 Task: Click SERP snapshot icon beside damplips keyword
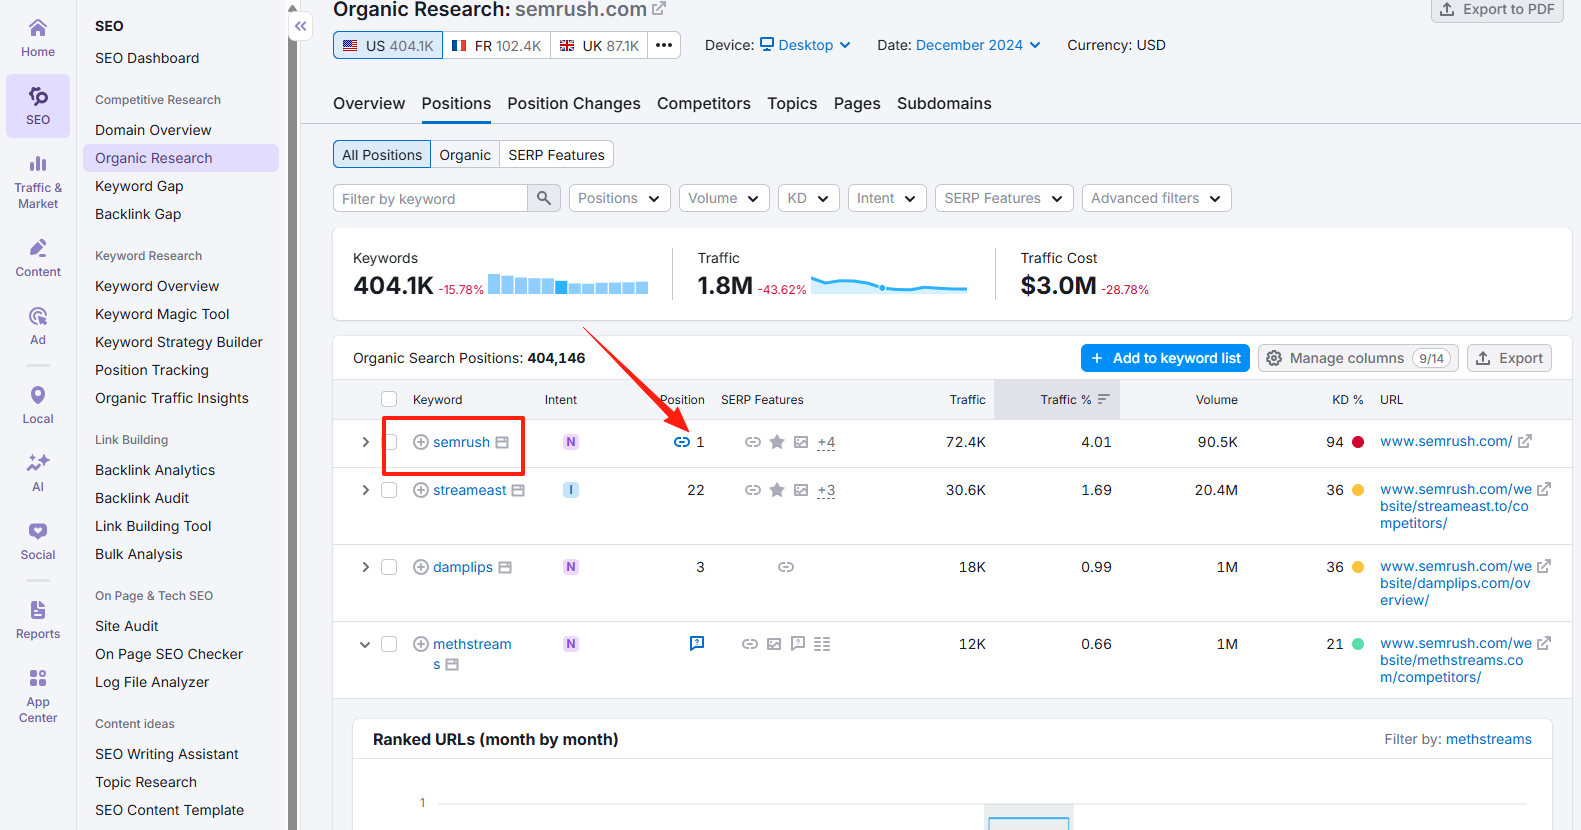(x=505, y=567)
